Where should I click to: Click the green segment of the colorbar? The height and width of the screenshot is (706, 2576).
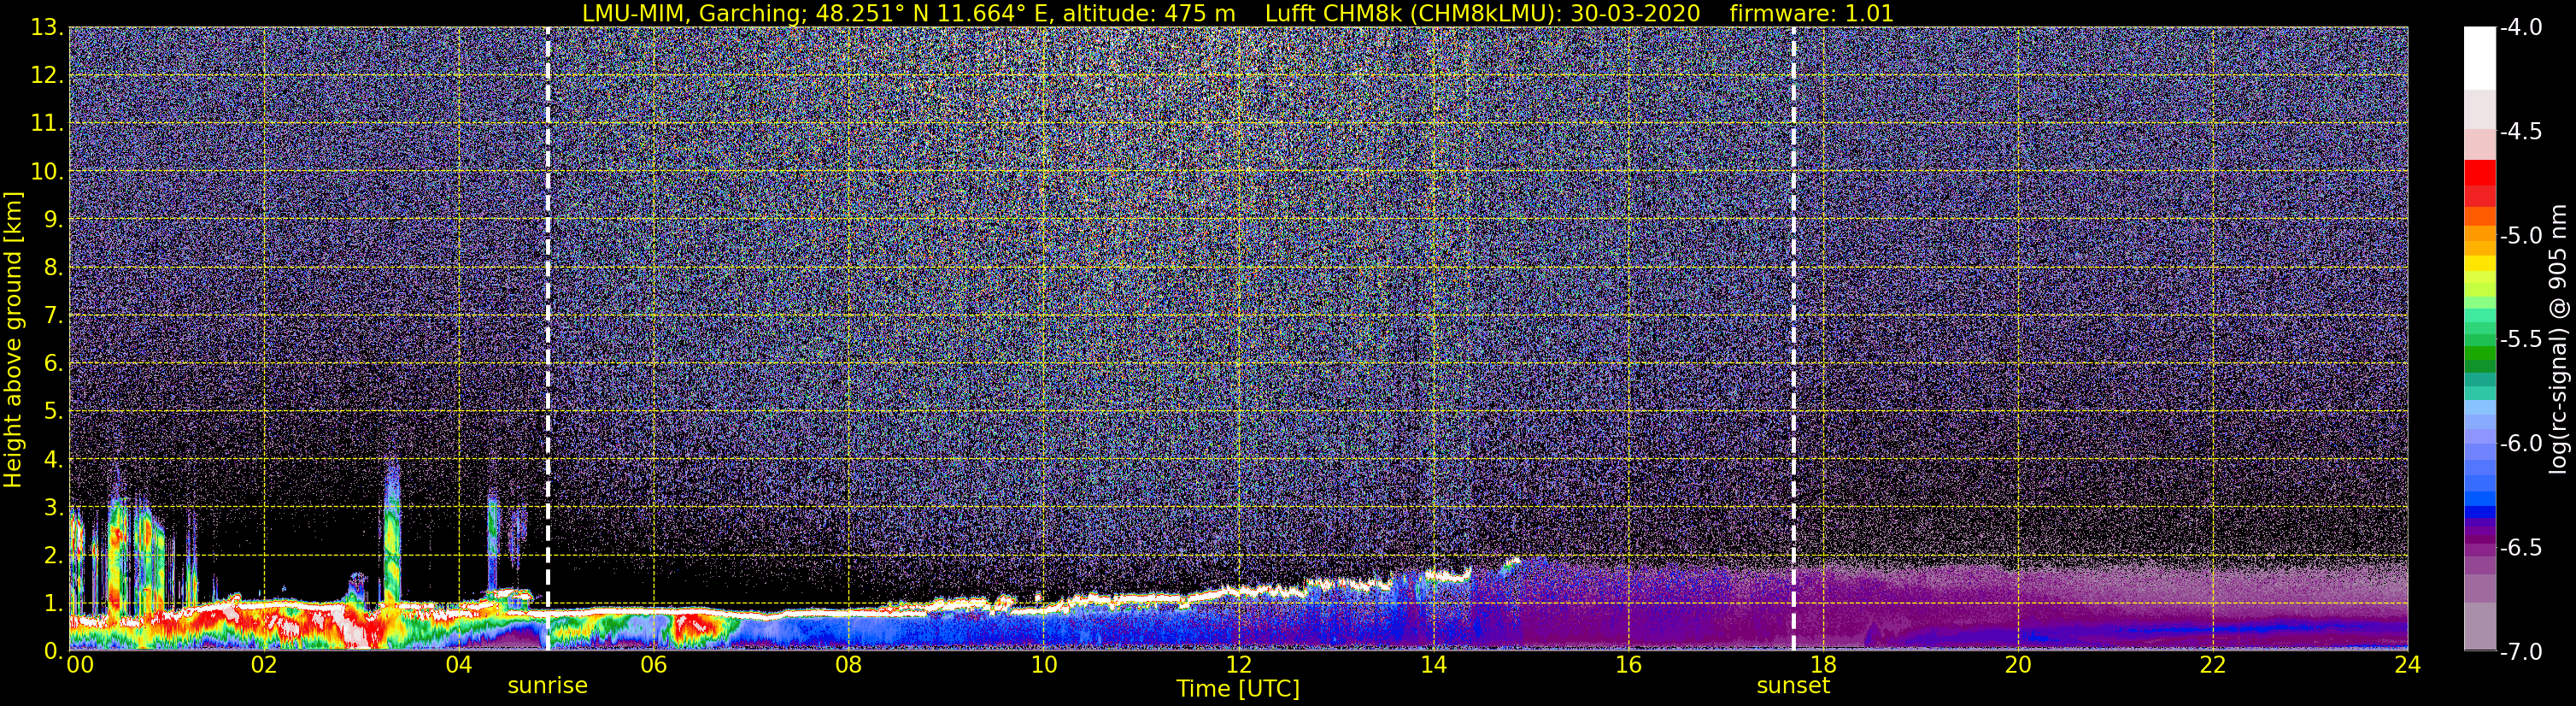2480,353
